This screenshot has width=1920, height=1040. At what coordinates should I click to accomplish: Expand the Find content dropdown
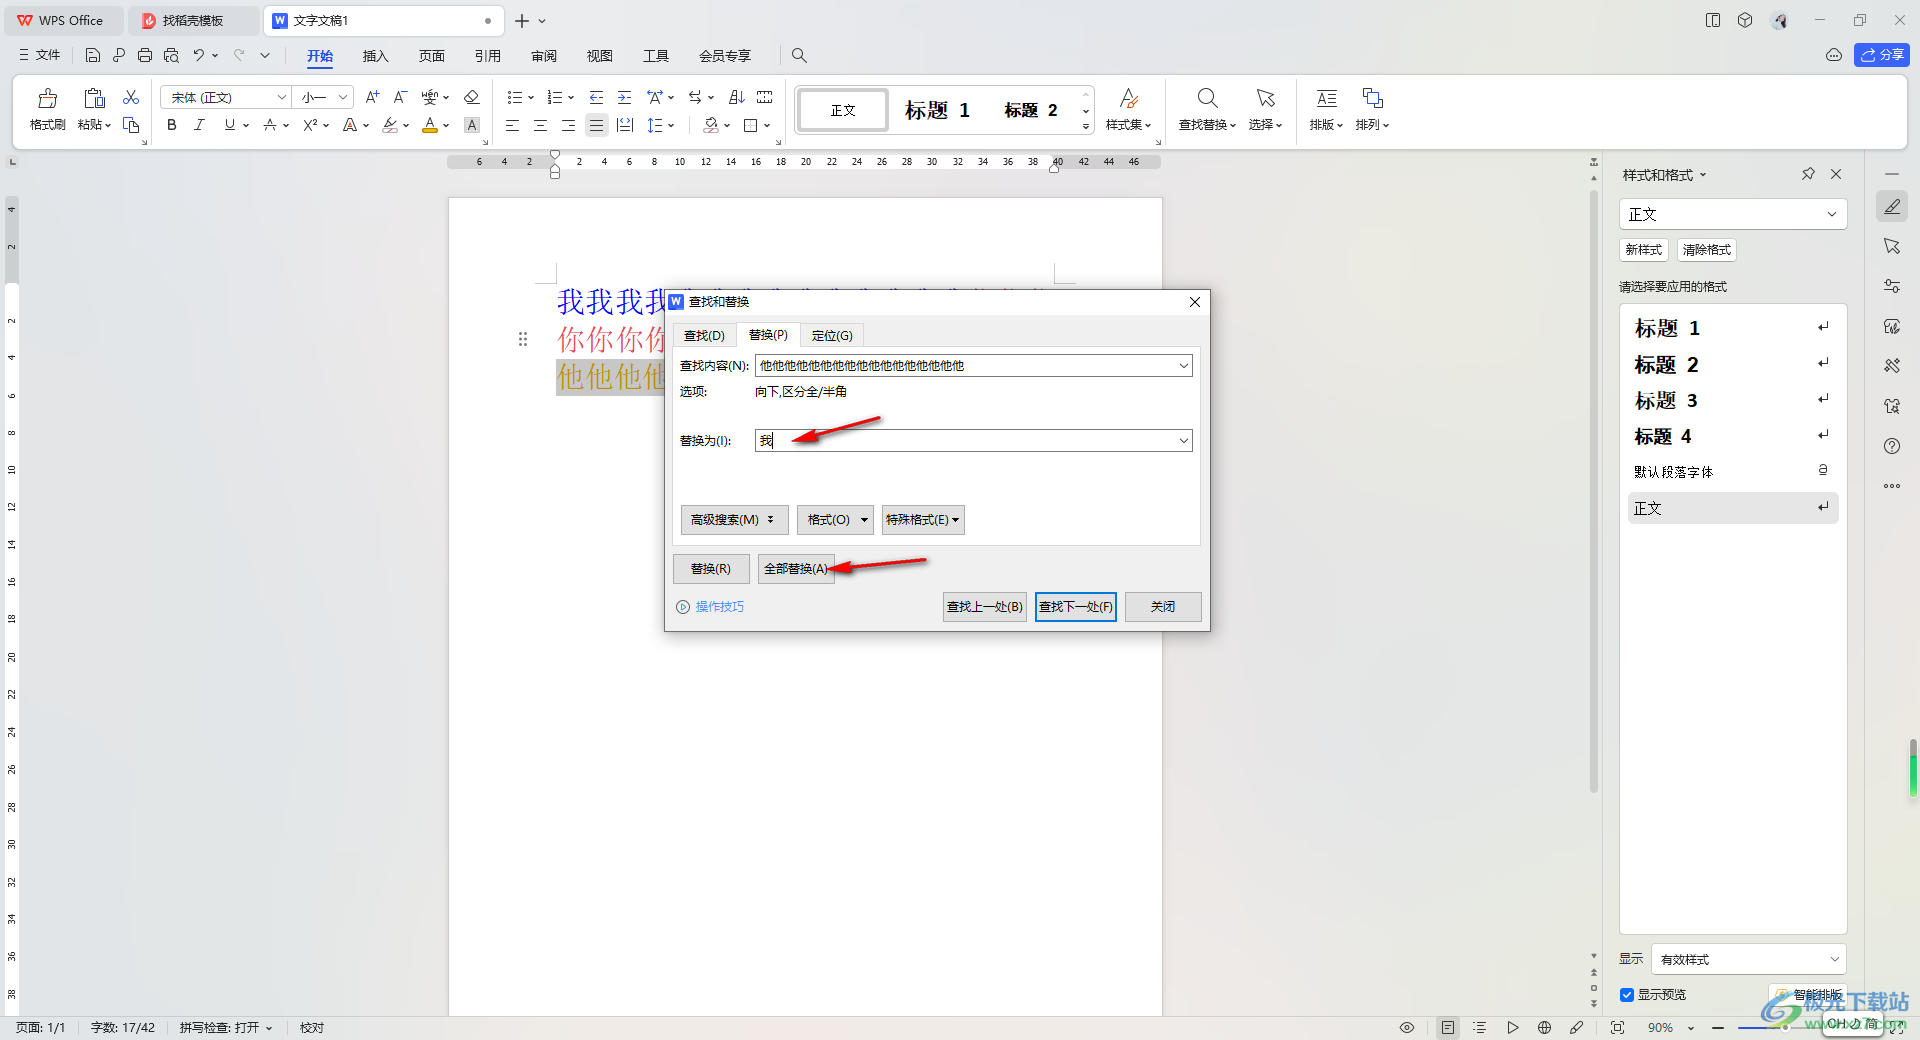[x=1184, y=366]
